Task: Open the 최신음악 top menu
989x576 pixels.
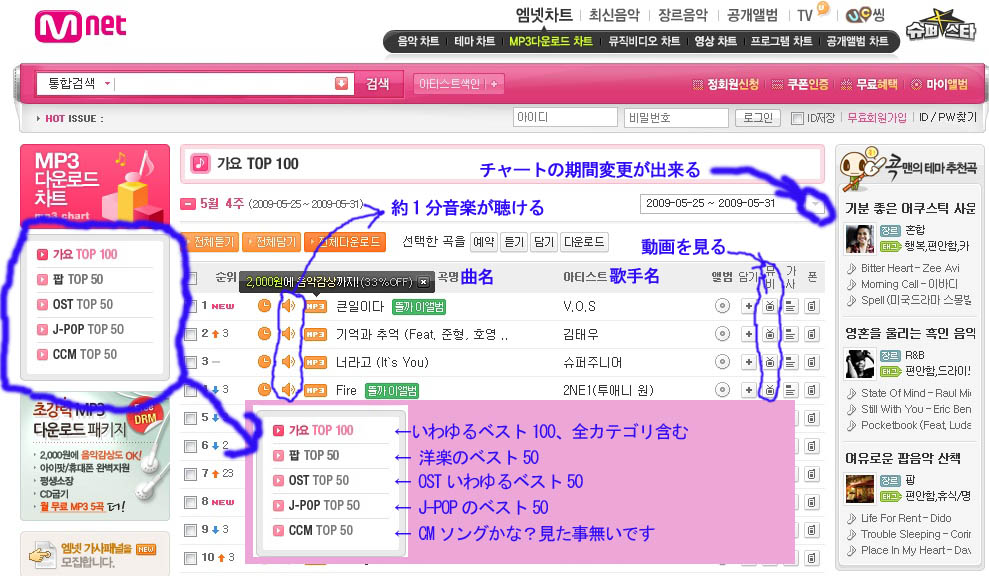Action: coord(614,15)
